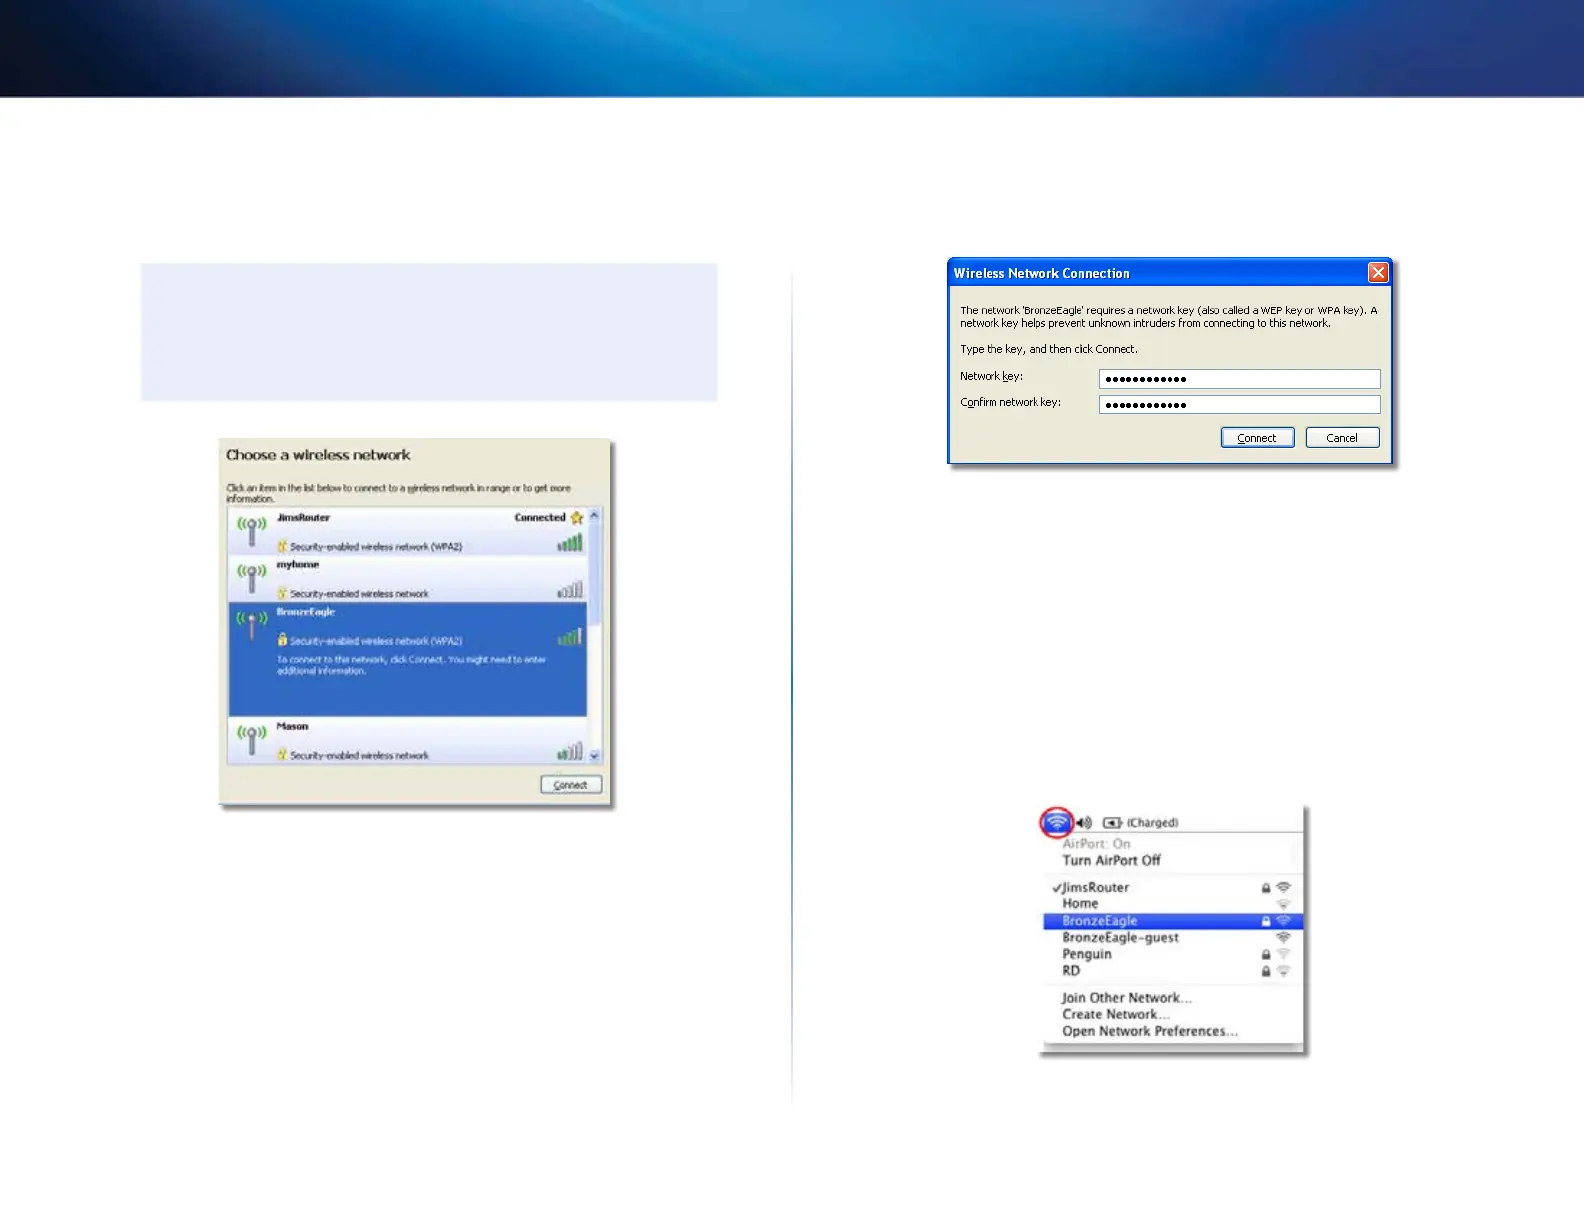Click the AirPort Wi-Fi icon in menu bar
This screenshot has height=1224, width=1584.
tap(1057, 823)
